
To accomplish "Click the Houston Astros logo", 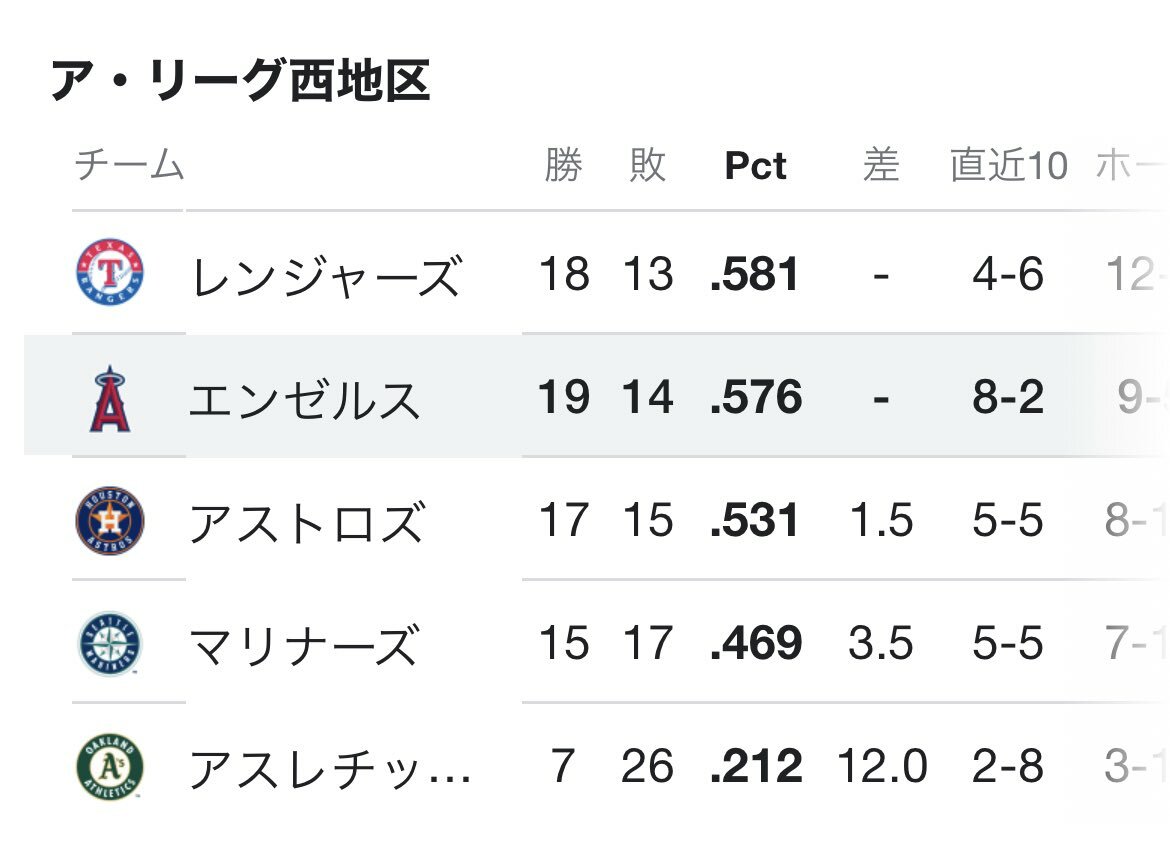I will [110, 521].
